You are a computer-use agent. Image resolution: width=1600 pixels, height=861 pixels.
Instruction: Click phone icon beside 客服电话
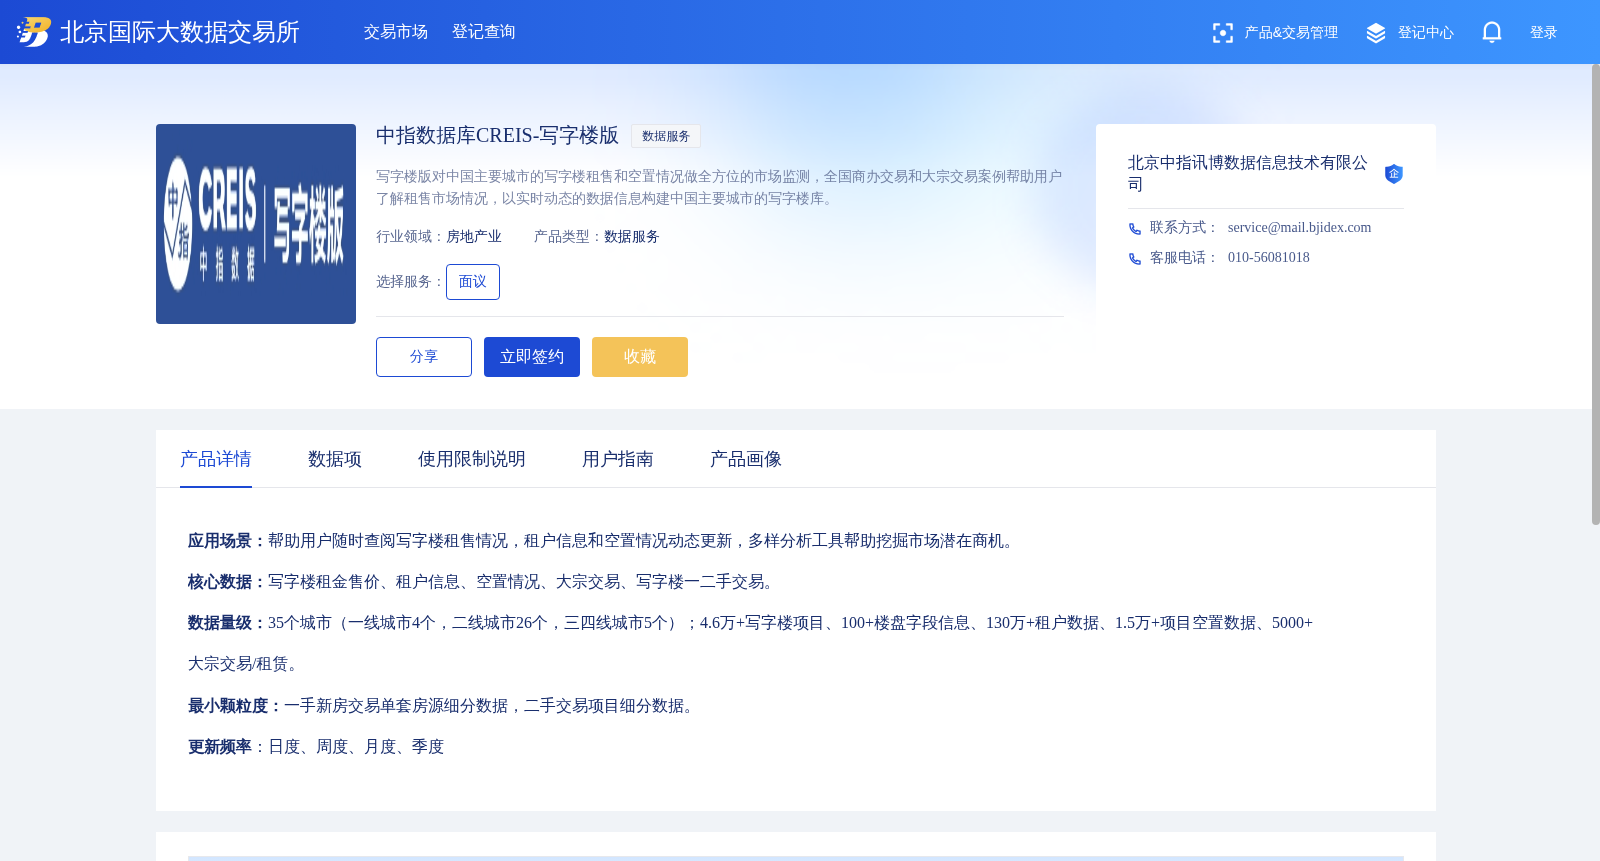point(1135,259)
